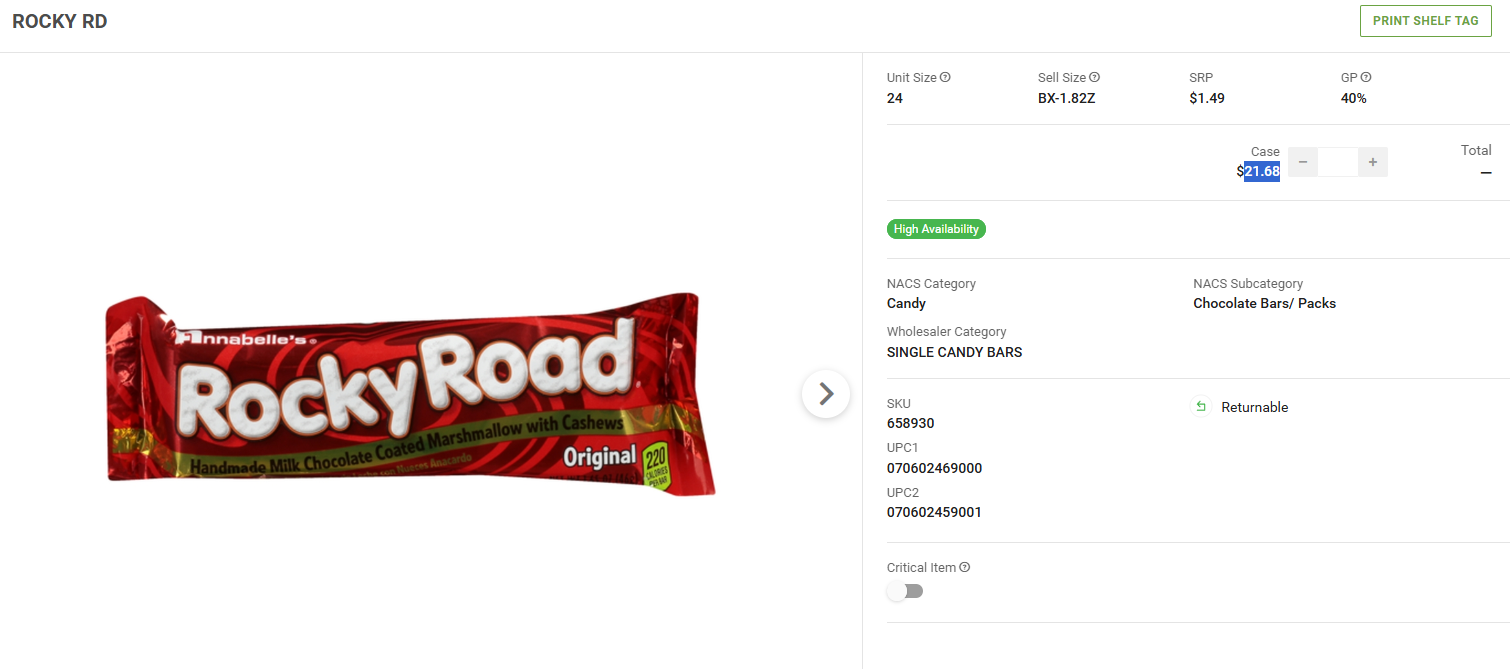Click the Chocolate Bars/ Packs subcategory text

tap(1264, 303)
